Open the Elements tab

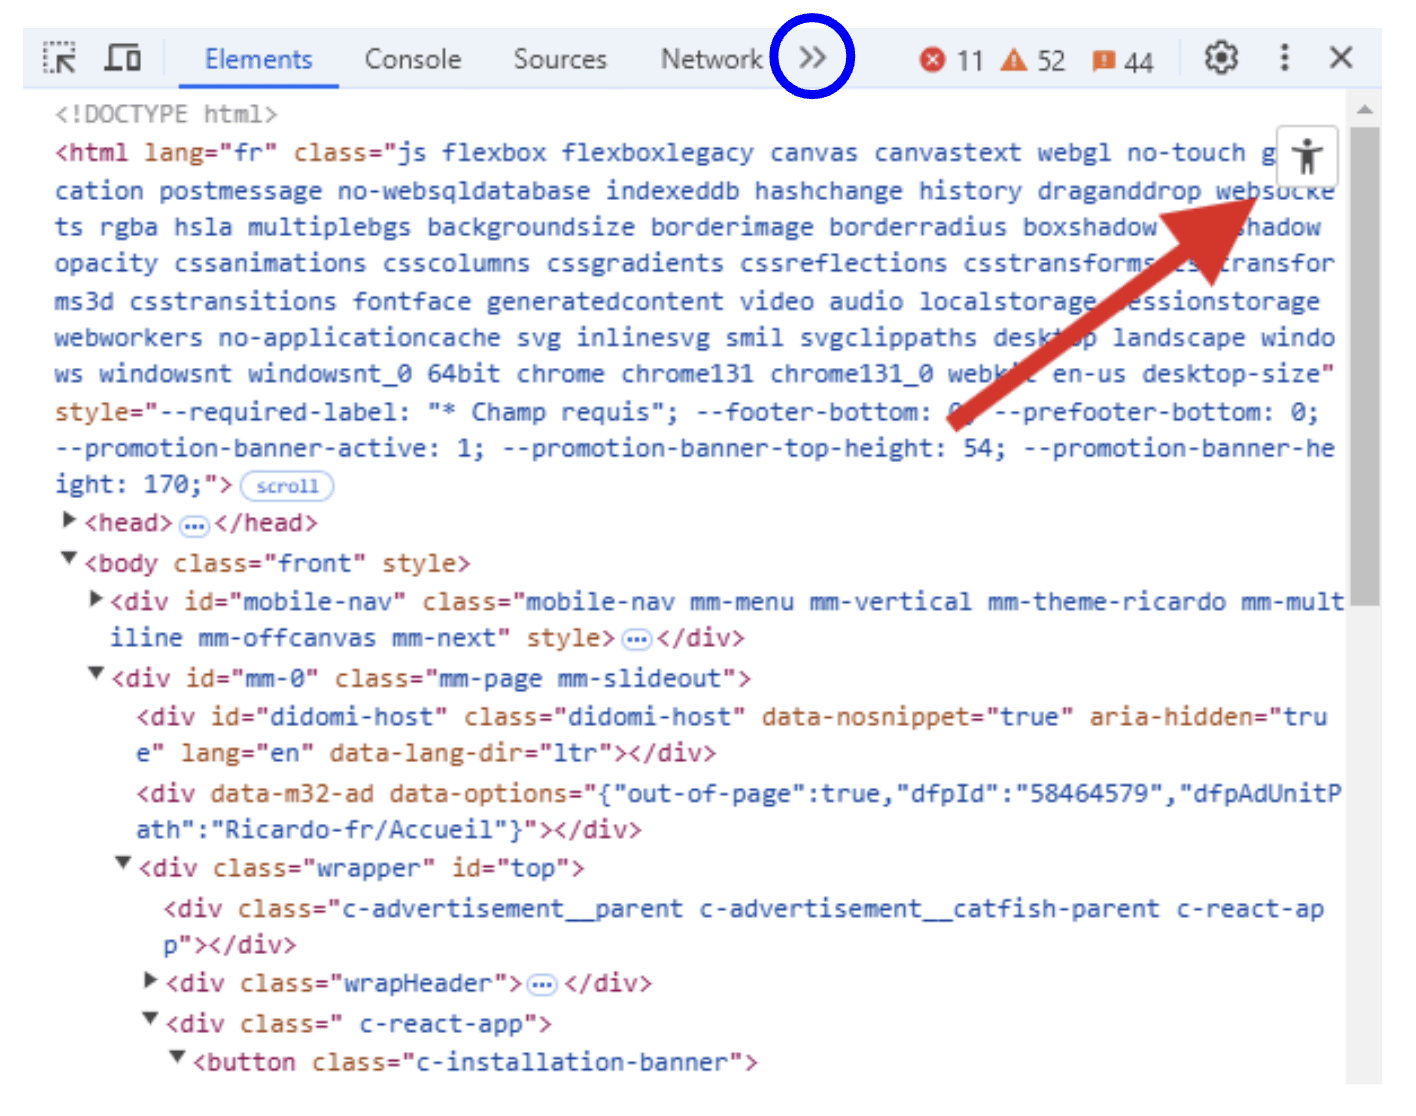258,60
